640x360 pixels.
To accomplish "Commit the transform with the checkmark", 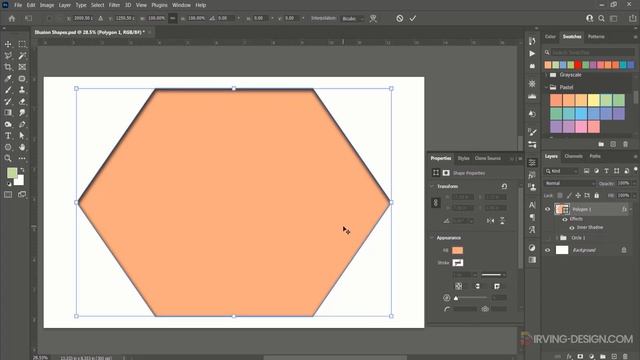I will point(413,18).
